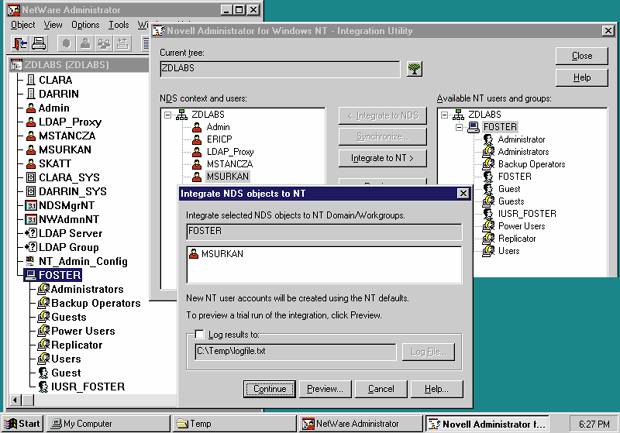Collapse the ZDLABS node in Available NT users
Viewport: 620px width, 433px height.
(x=447, y=115)
